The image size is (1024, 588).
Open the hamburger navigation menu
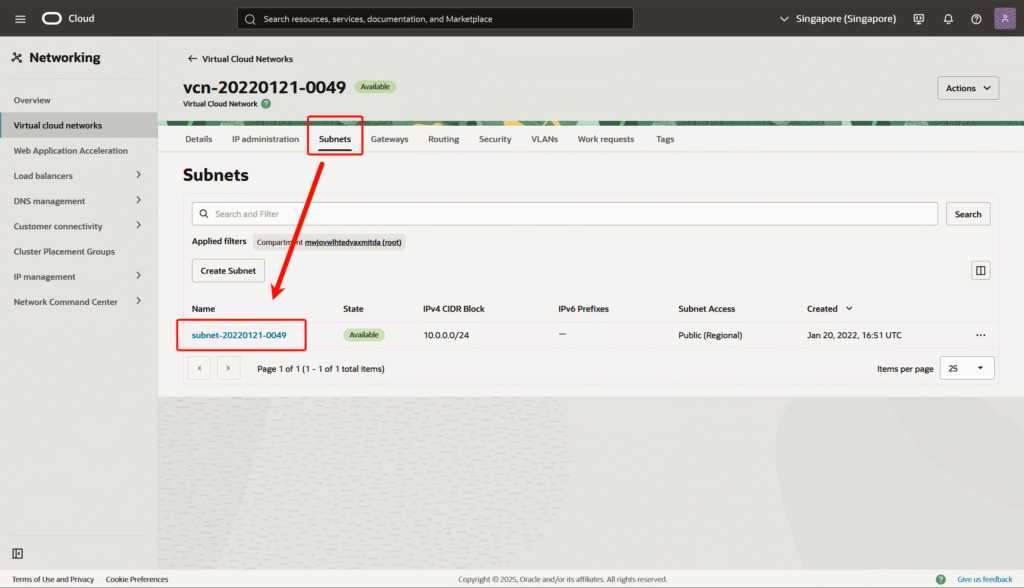click(20, 19)
